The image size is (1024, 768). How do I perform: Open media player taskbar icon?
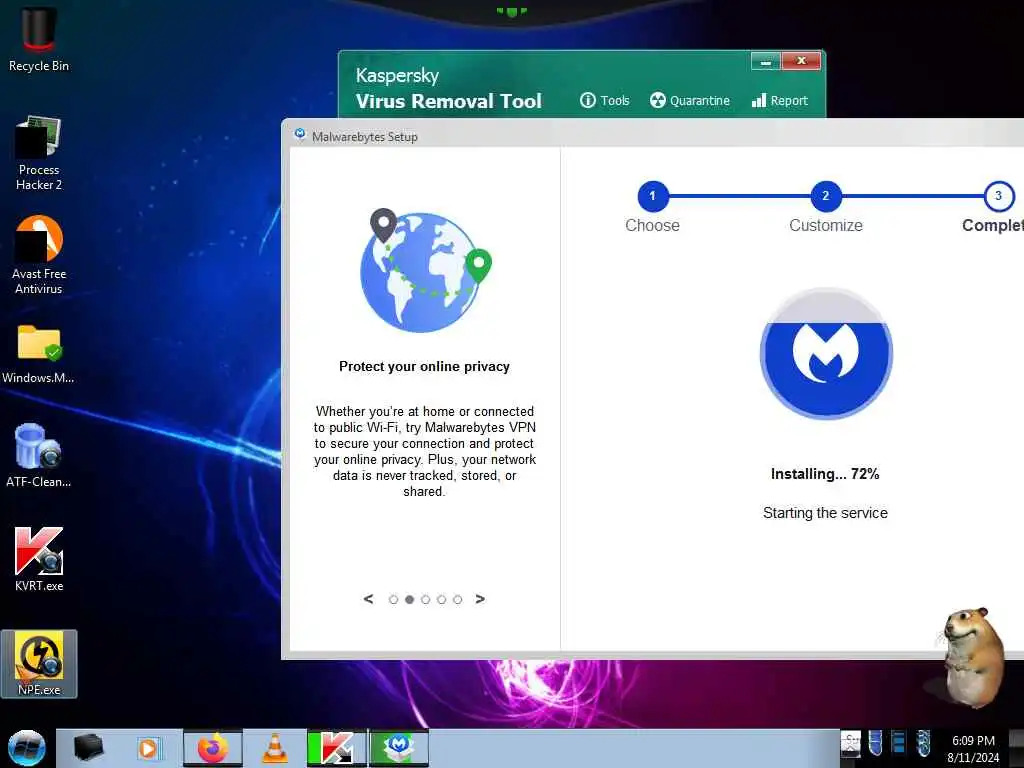pyautogui.click(x=148, y=748)
